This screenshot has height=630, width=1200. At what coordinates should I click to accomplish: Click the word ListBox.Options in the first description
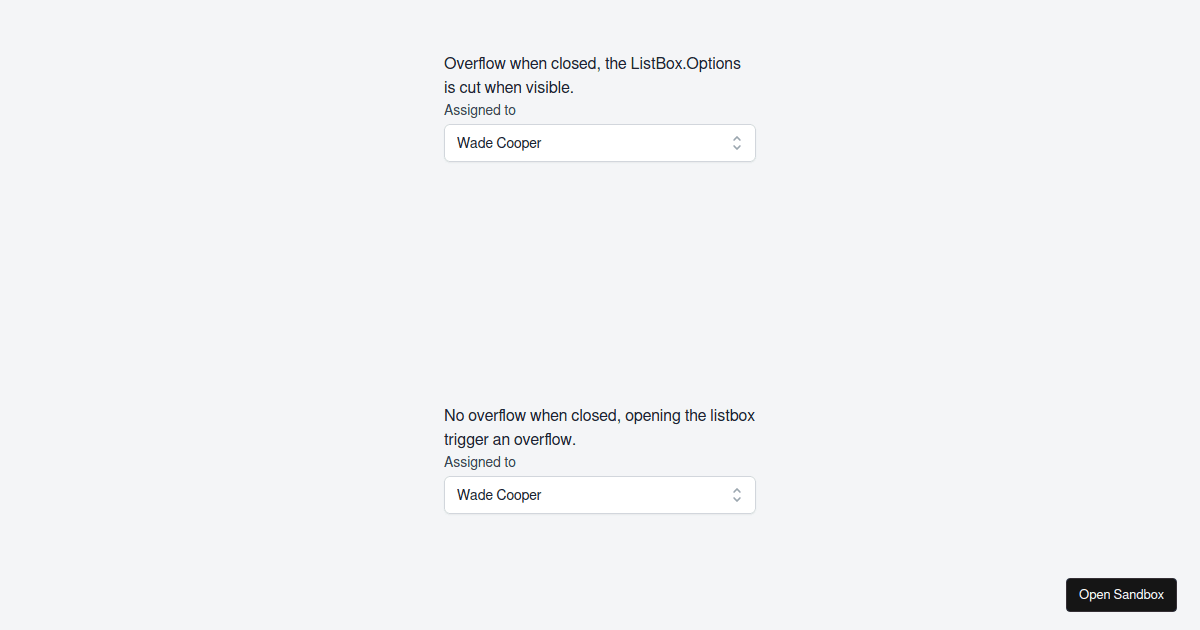coord(686,63)
